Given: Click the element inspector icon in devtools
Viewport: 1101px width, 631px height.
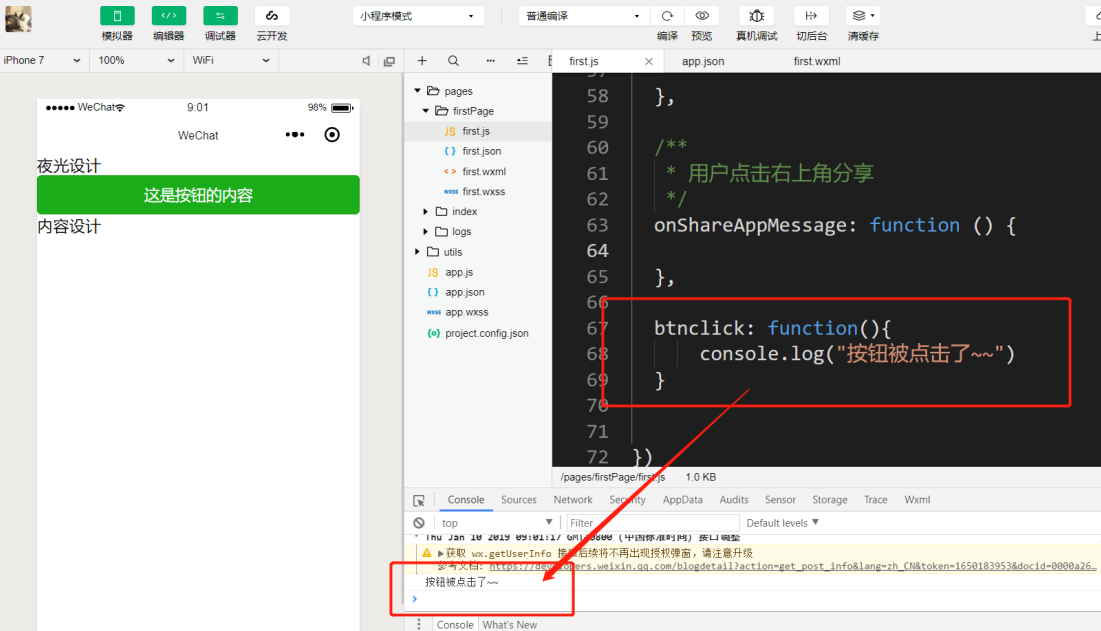Looking at the screenshot, I should point(419,500).
